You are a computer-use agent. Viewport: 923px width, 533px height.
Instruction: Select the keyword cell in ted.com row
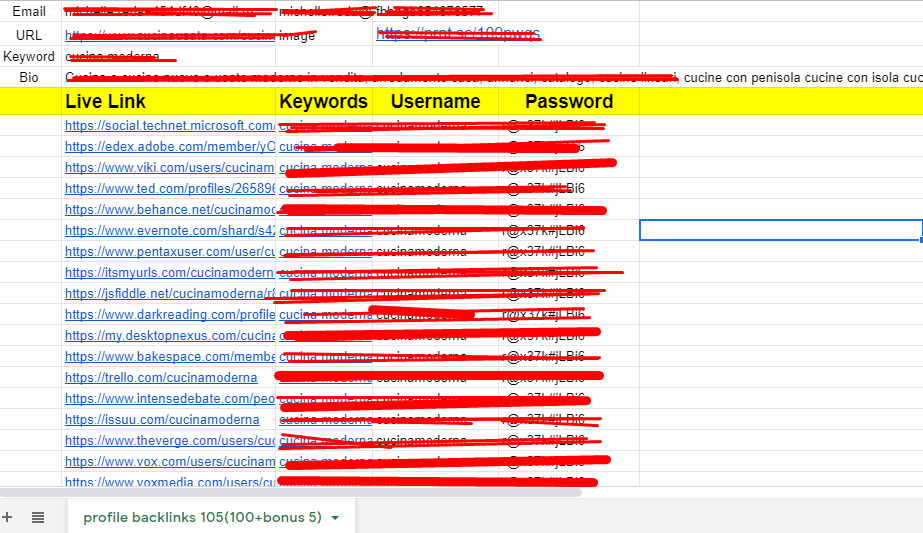pos(324,188)
